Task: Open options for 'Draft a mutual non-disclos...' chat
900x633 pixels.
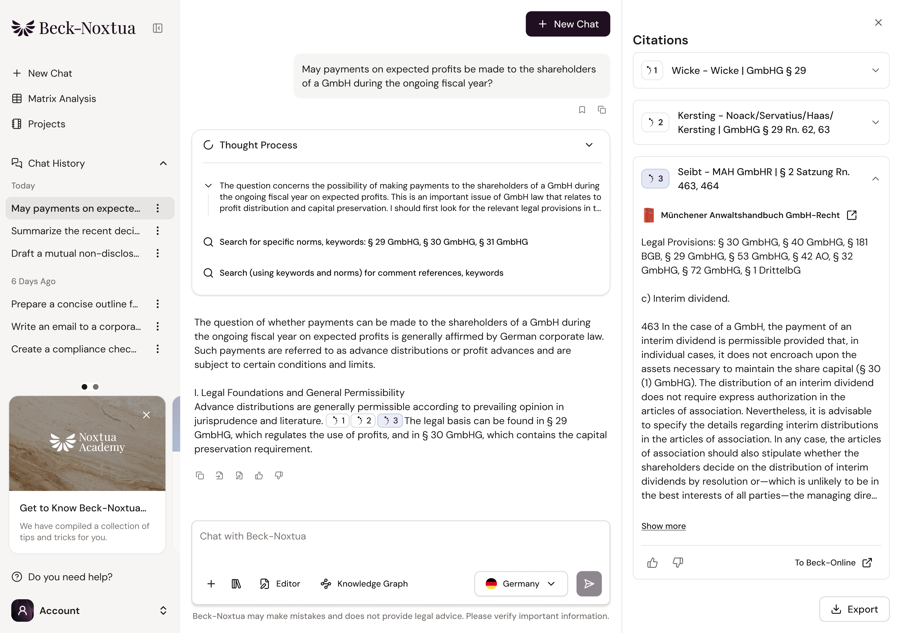Action: pyautogui.click(x=158, y=253)
